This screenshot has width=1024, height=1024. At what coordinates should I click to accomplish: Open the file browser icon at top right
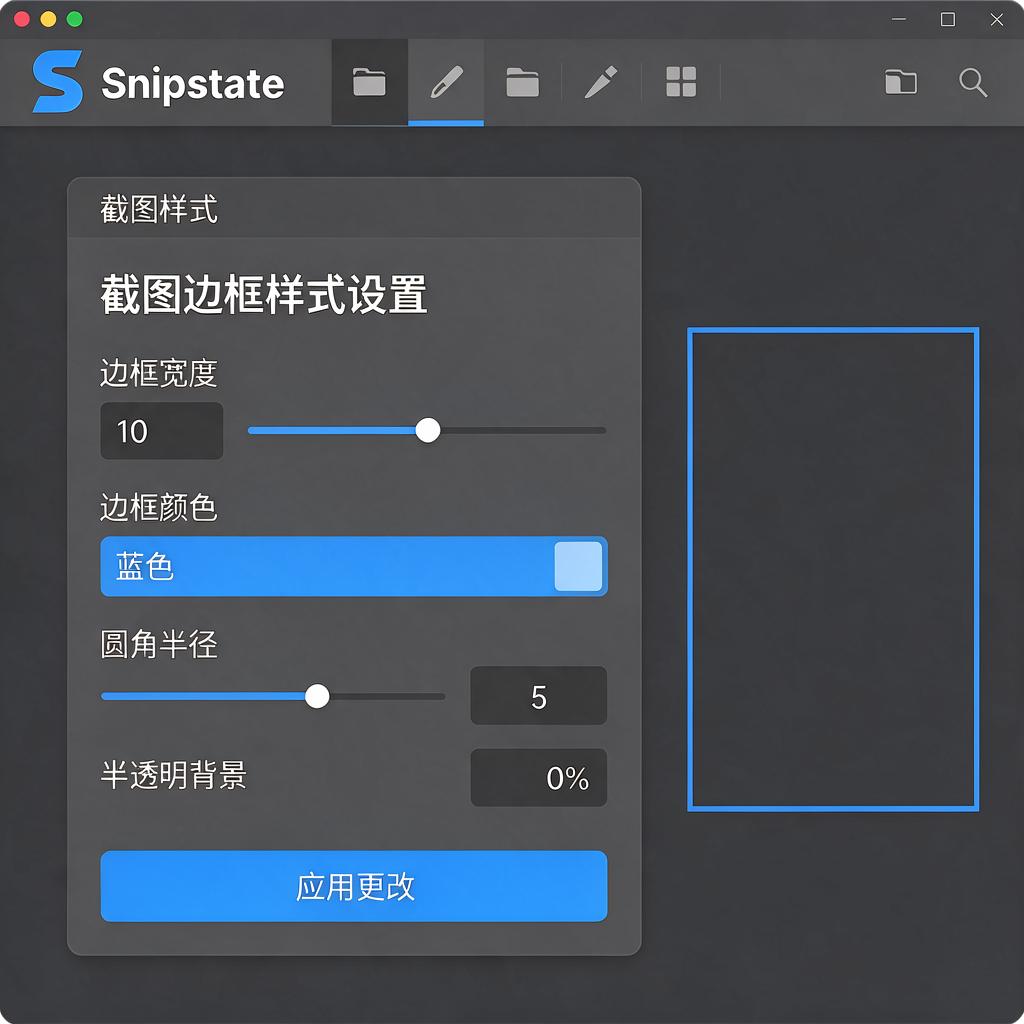901,82
